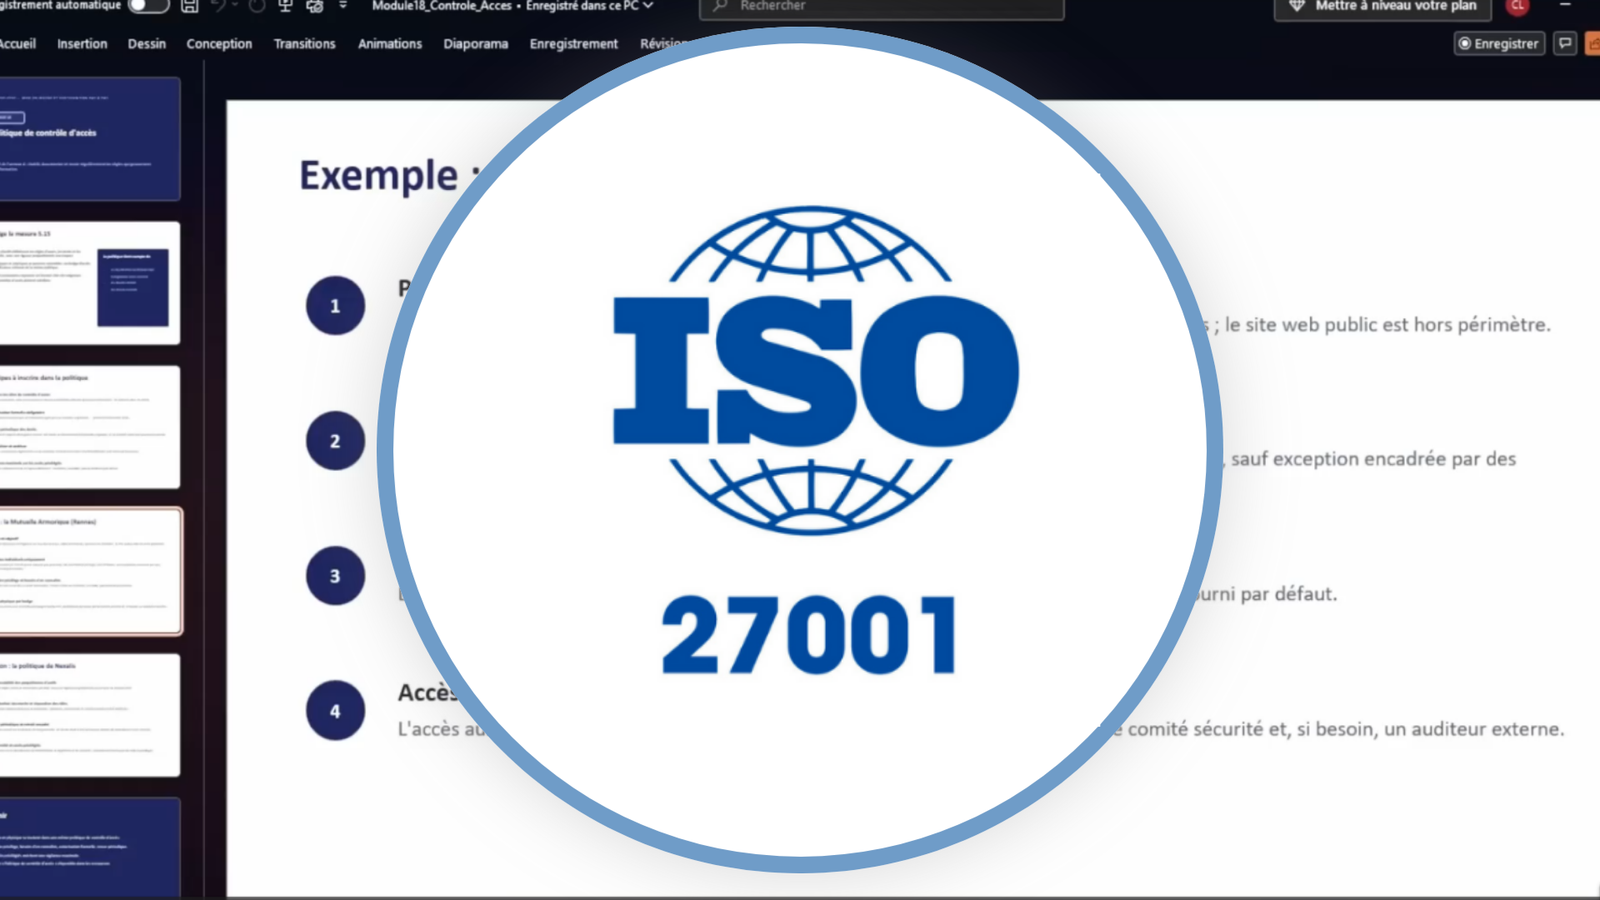Open the Transitions ribbon tab
This screenshot has height=900, width=1600.
(305, 44)
